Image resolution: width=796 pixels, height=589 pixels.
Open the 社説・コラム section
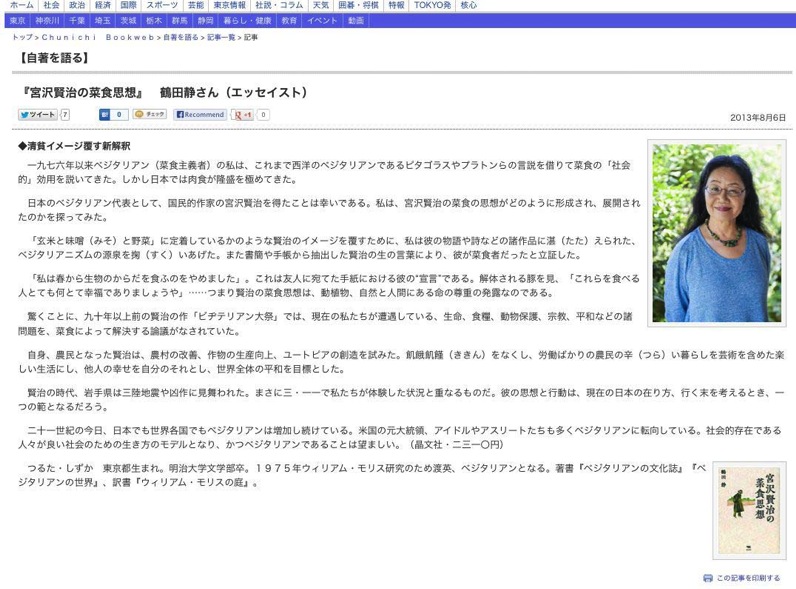279,5
